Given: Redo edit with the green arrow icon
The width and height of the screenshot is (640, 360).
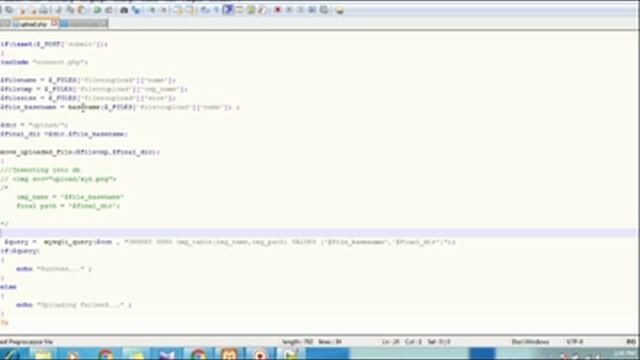Looking at the screenshot, I should click(x=109, y=10).
